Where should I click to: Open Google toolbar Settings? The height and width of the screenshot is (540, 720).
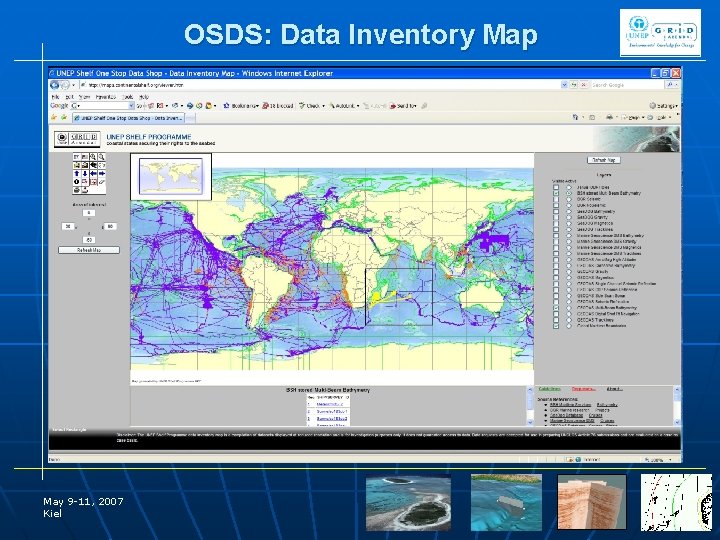pos(664,106)
